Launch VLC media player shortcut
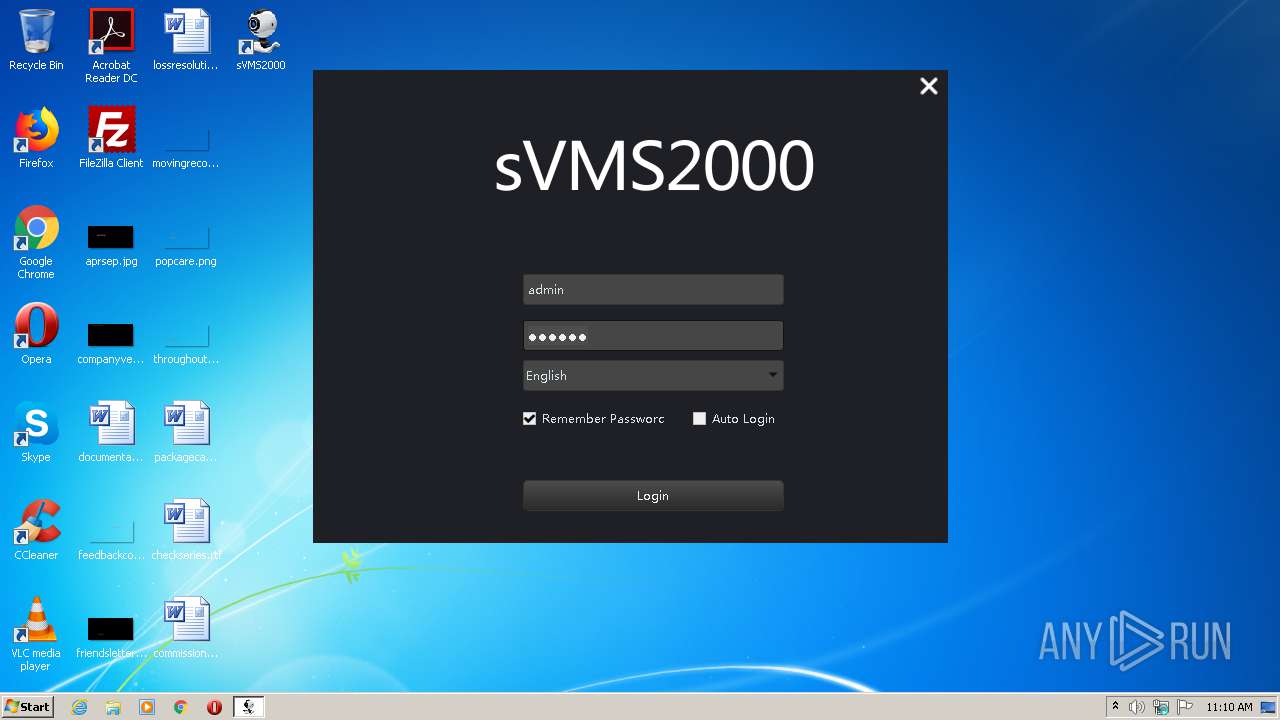 pyautogui.click(x=36, y=634)
